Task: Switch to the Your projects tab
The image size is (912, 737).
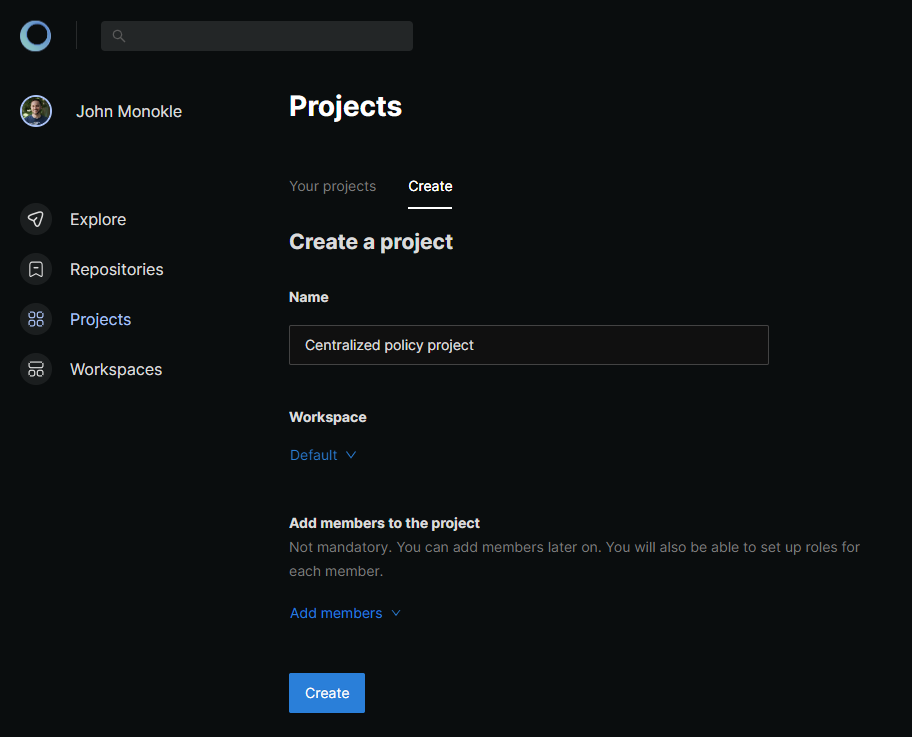Action: click(x=333, y=186)
